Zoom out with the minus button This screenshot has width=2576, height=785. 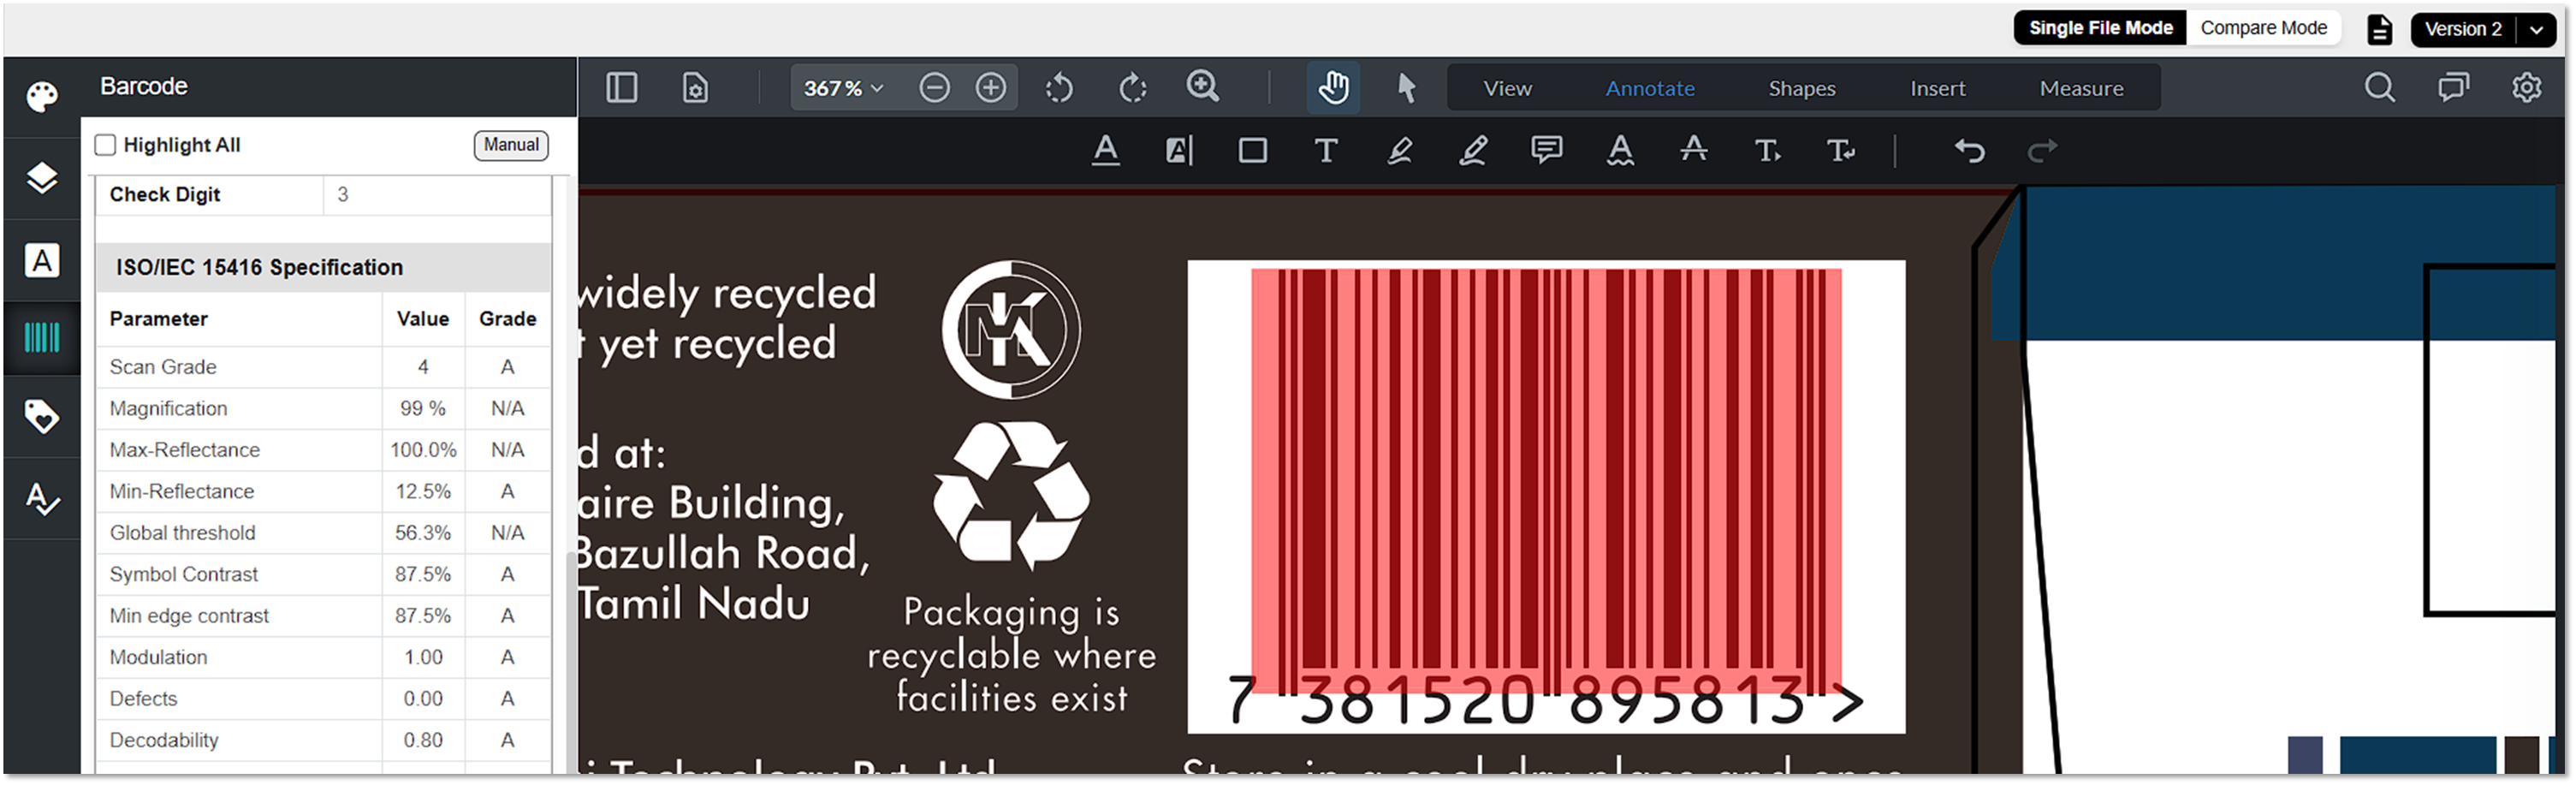(934, 88)
